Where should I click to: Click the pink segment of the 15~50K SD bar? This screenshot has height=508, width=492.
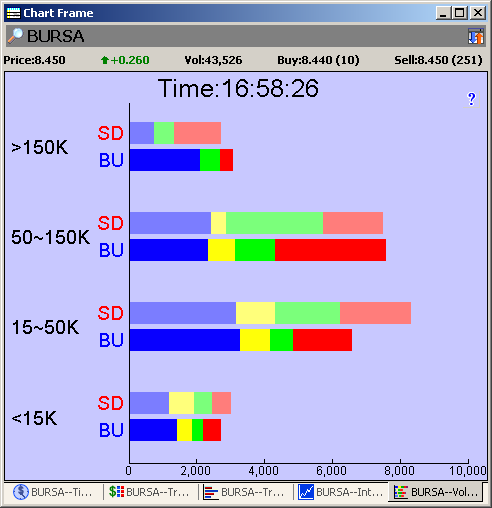click(375, 313)
